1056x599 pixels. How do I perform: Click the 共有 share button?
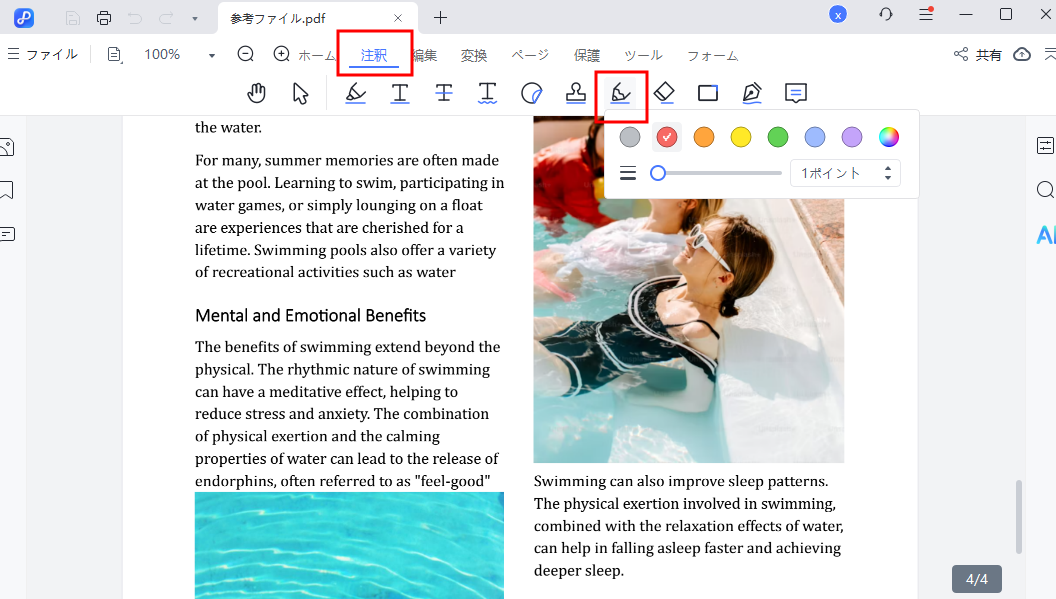coord(978,55)
